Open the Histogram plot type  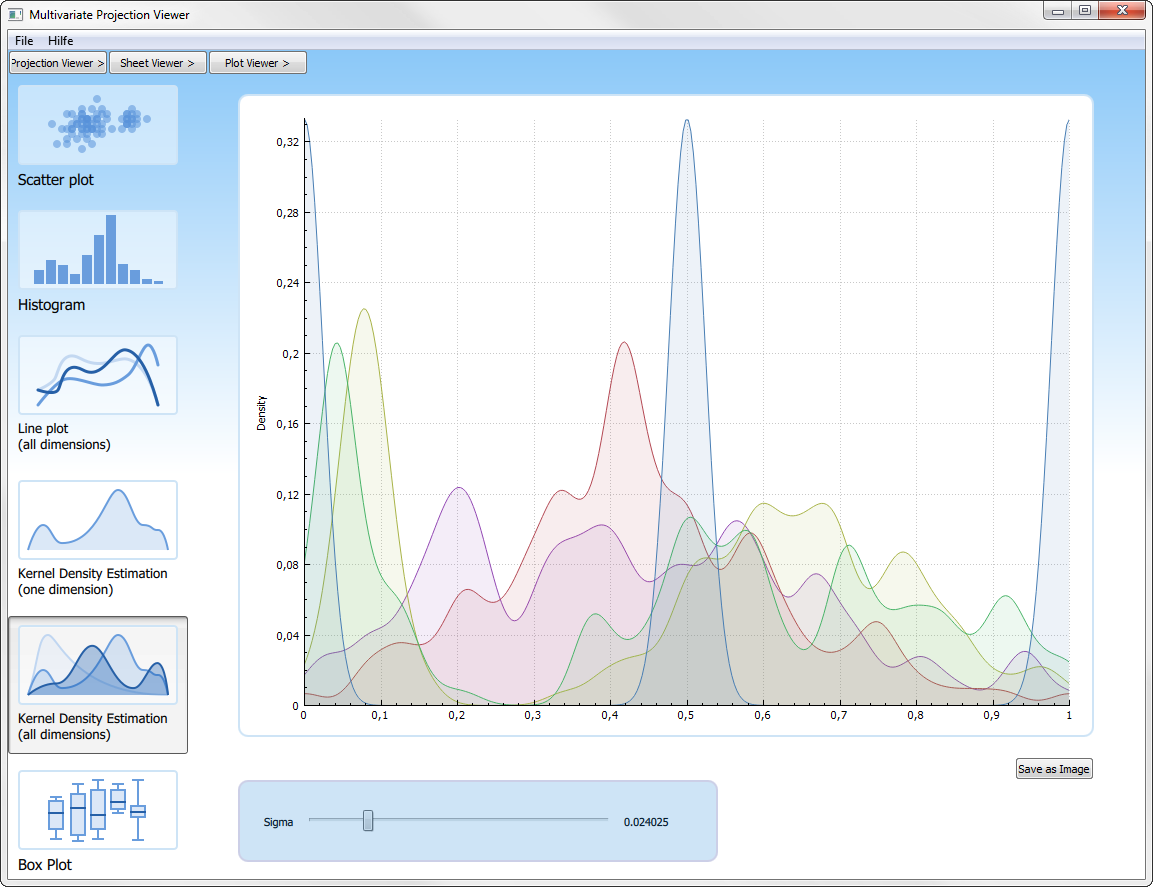(98, 250)
